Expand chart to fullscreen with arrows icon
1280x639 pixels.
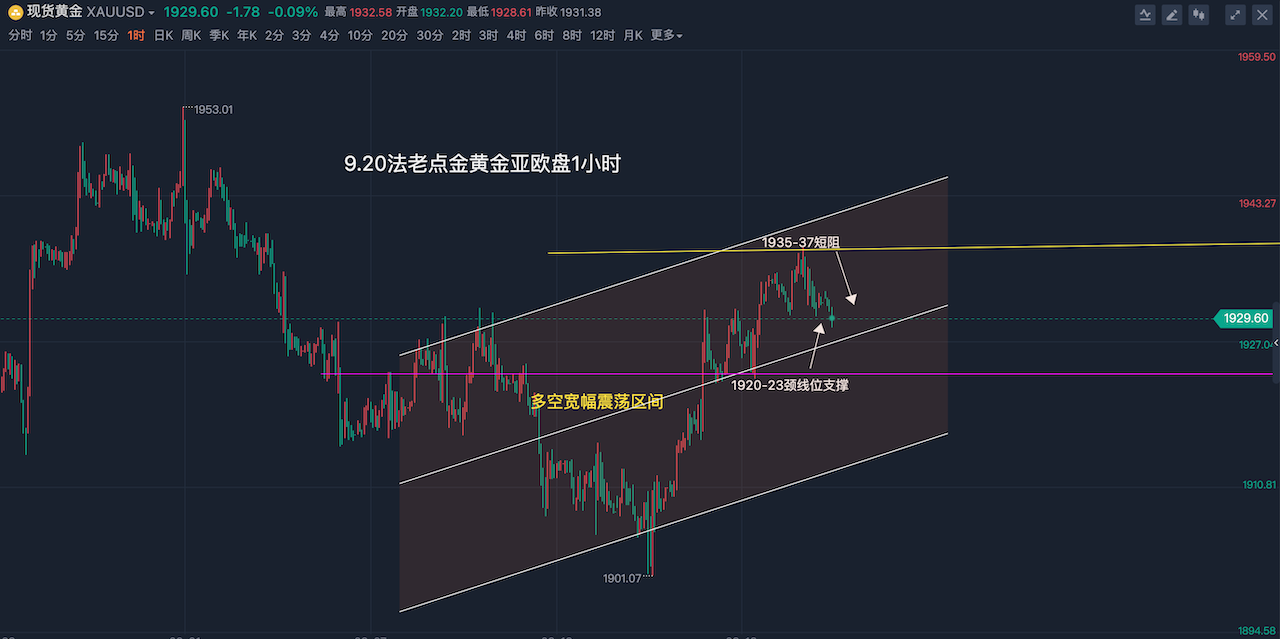point(1236,14)
